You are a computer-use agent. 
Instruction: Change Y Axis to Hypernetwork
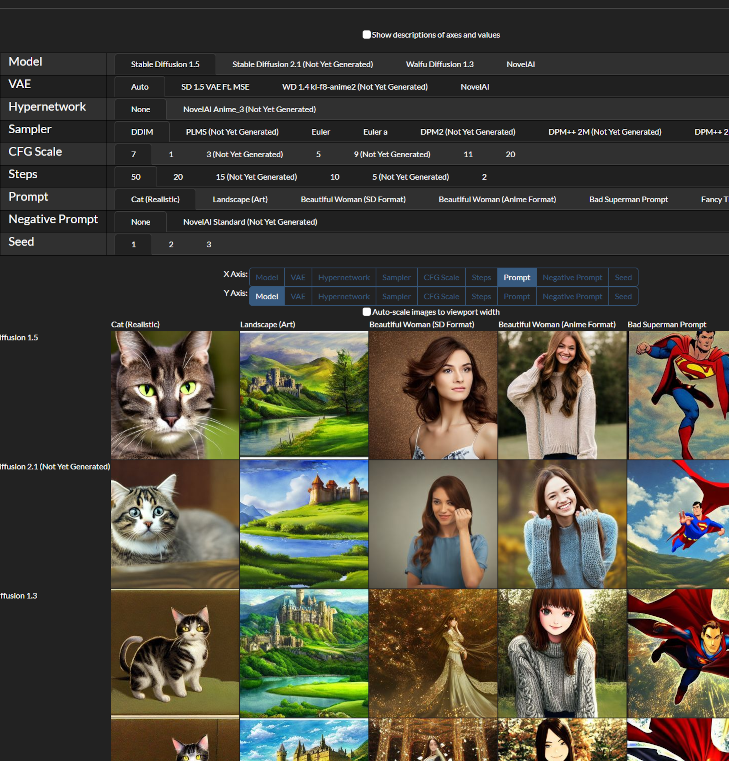[344, 296]
